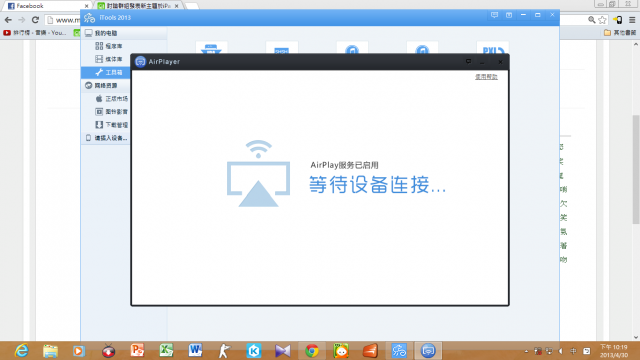Open a new tab in Chrome
Viewport: 640px width, 360px height.
pos(191,6)
